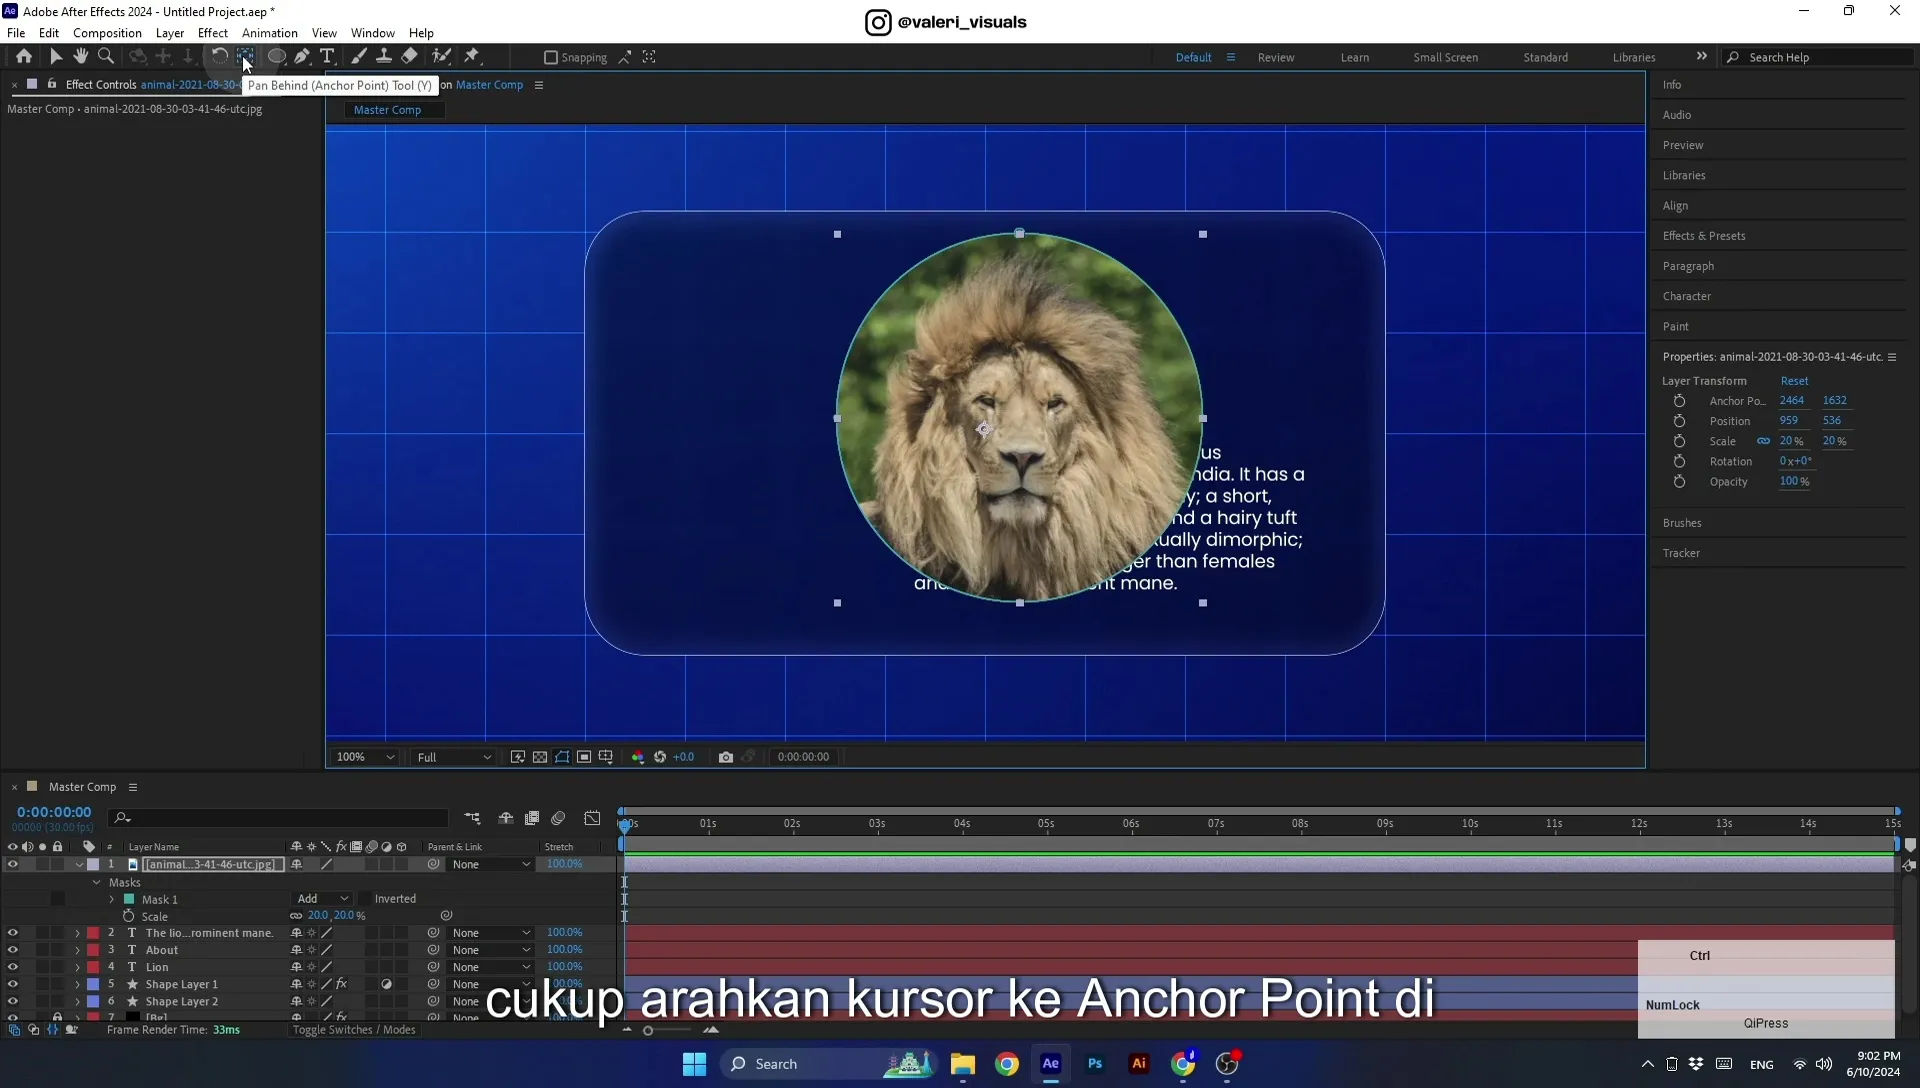Switch to Small Screen workspace

tap(1445, 58)
